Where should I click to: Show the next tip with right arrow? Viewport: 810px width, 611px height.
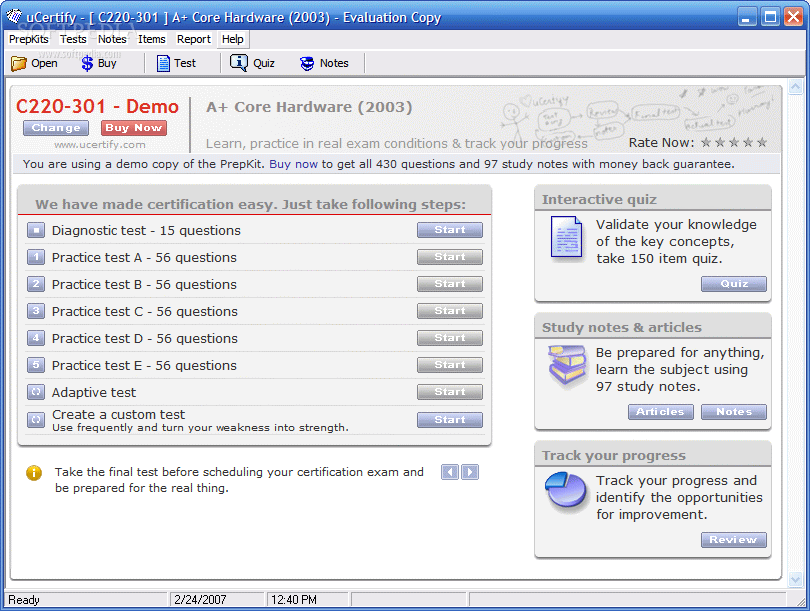point(470,472)
